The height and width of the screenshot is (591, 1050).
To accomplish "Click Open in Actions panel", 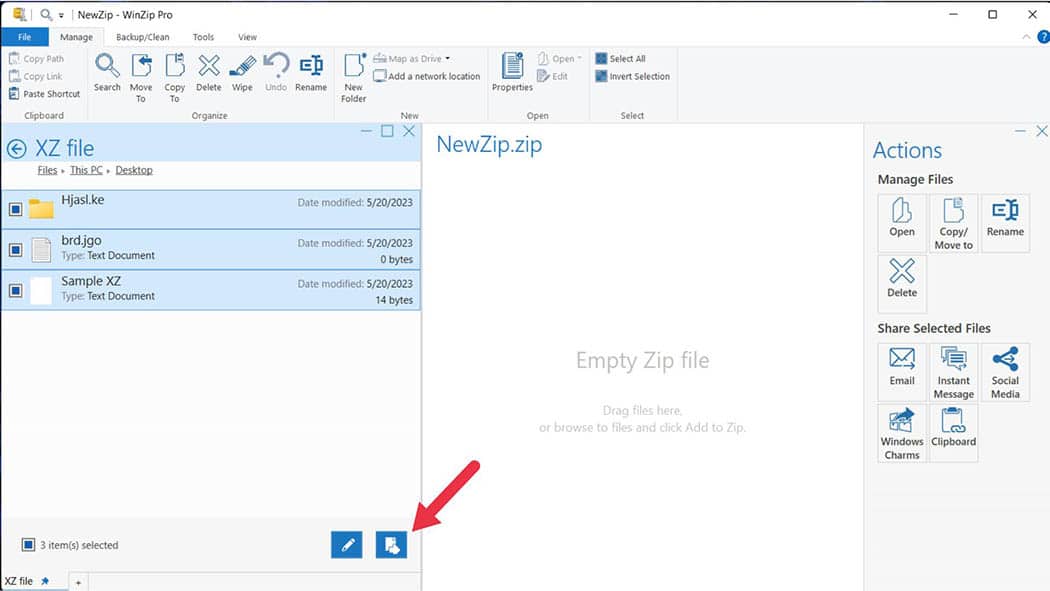I will pos(902,223).
